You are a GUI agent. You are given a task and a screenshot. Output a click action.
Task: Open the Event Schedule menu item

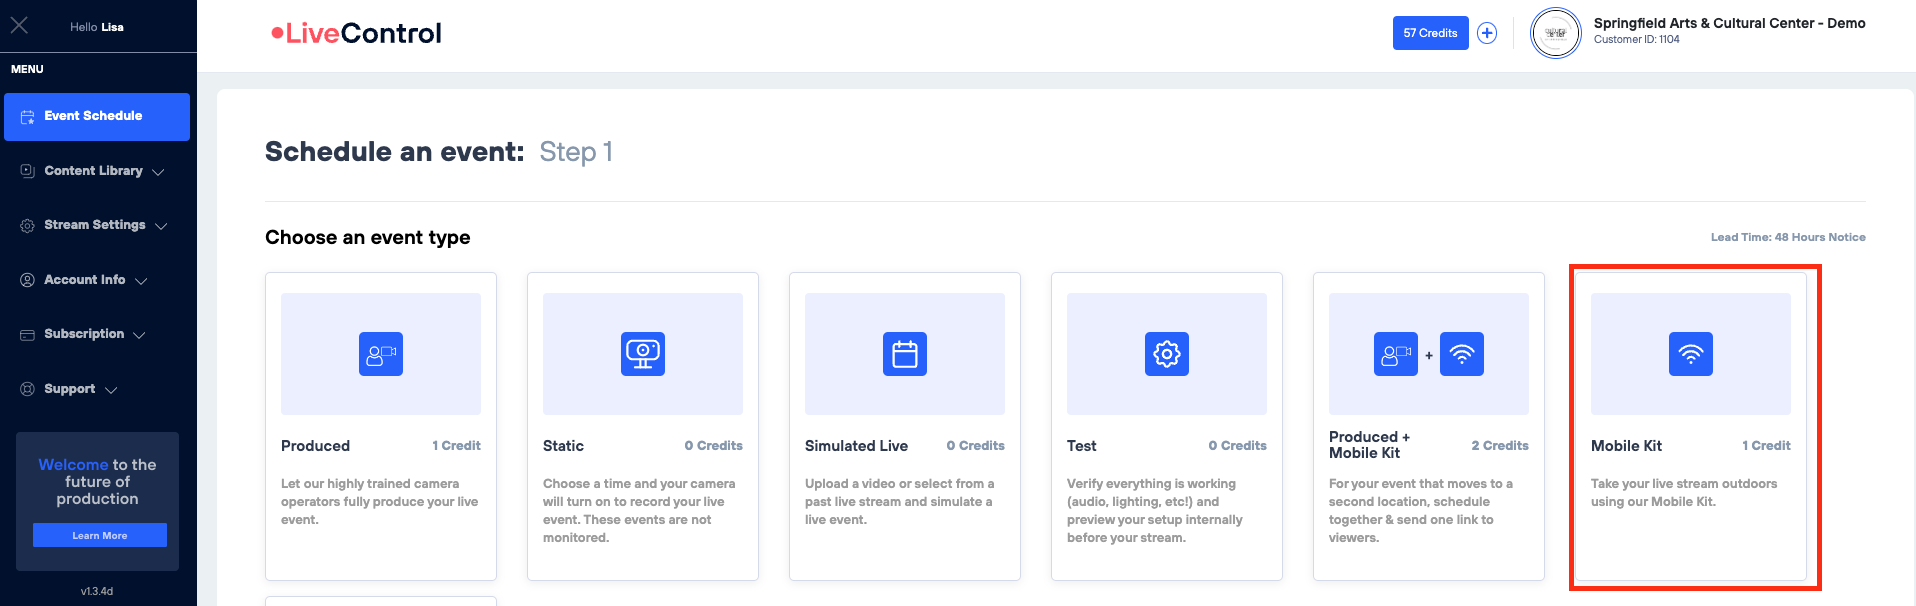[x=96, y=116]
